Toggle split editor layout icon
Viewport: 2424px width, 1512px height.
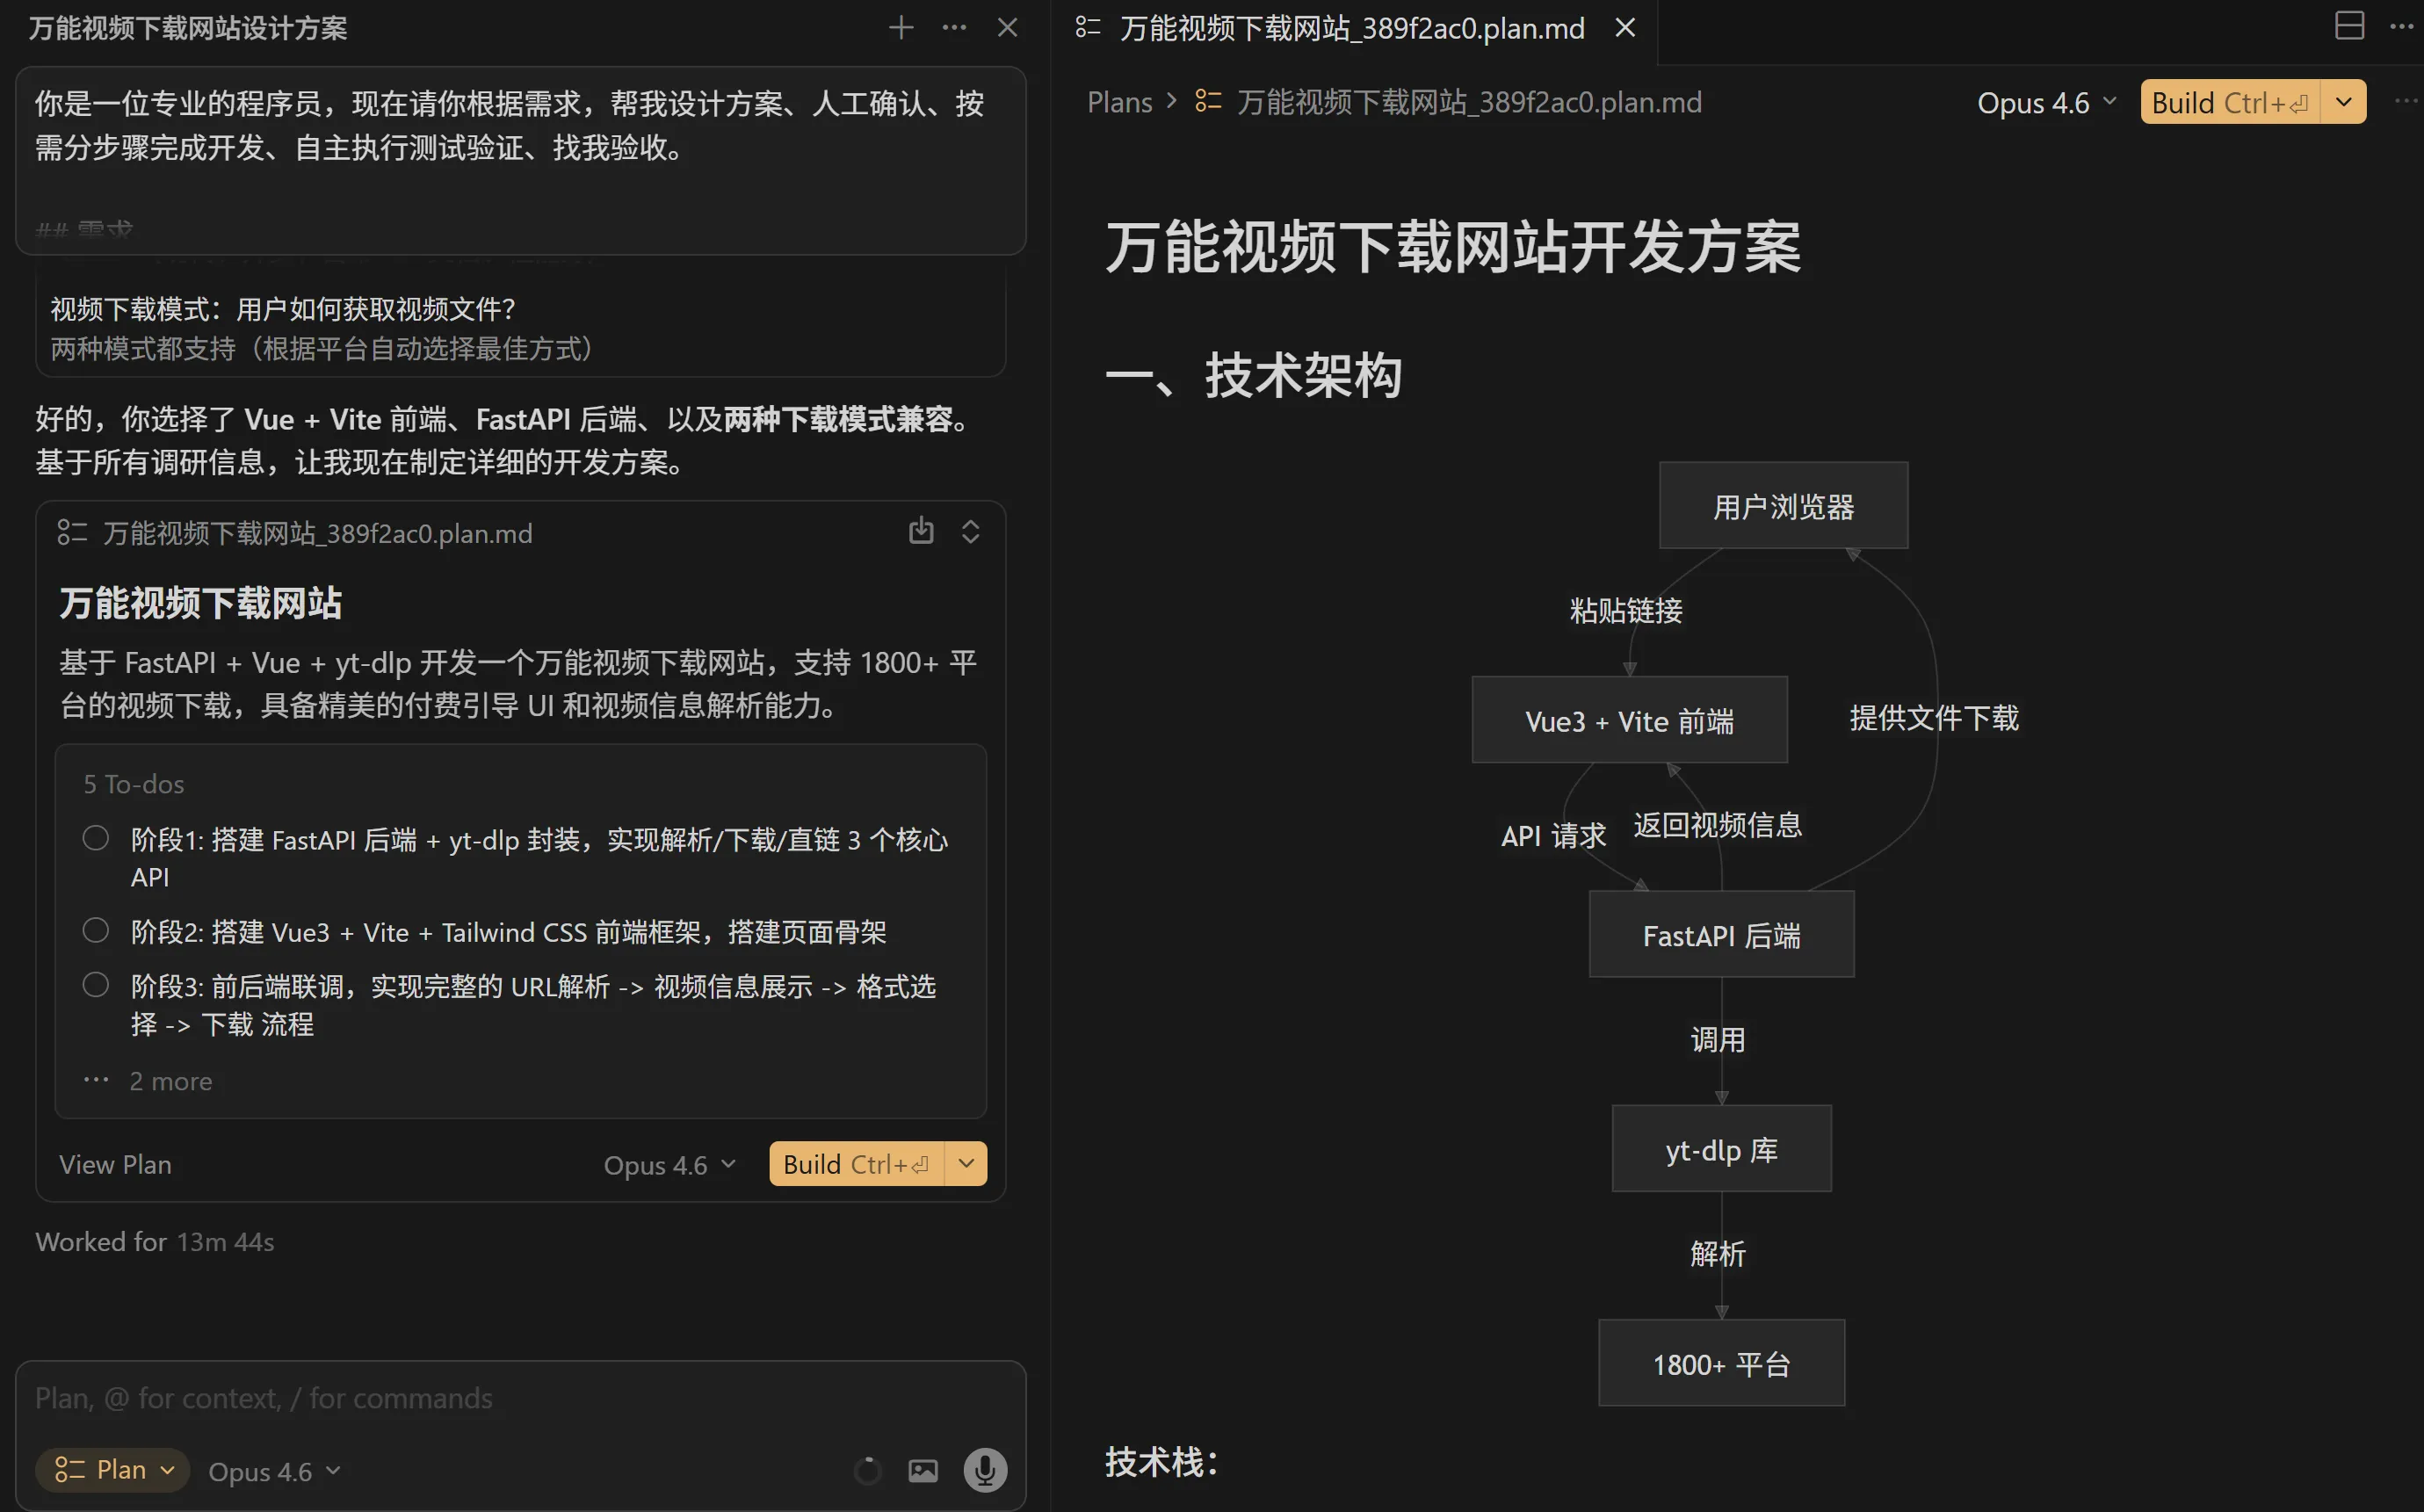[2349, 26]
